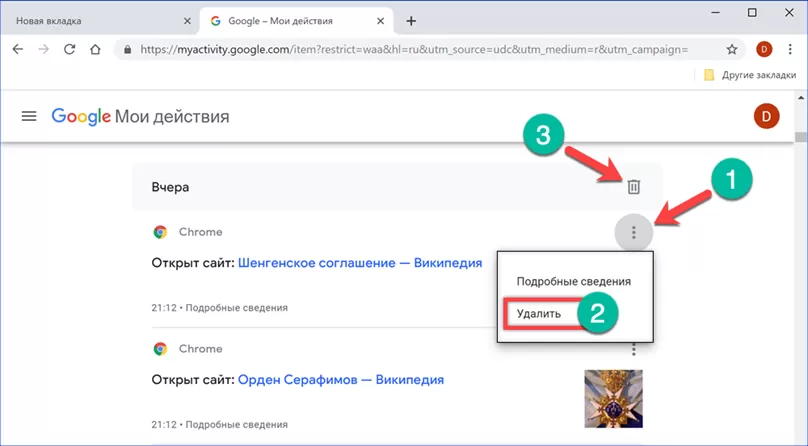Click the Орден Серафимов thumbnail image
The width and height of the screenshot is (808, 446).
click(x=613, y=397)
